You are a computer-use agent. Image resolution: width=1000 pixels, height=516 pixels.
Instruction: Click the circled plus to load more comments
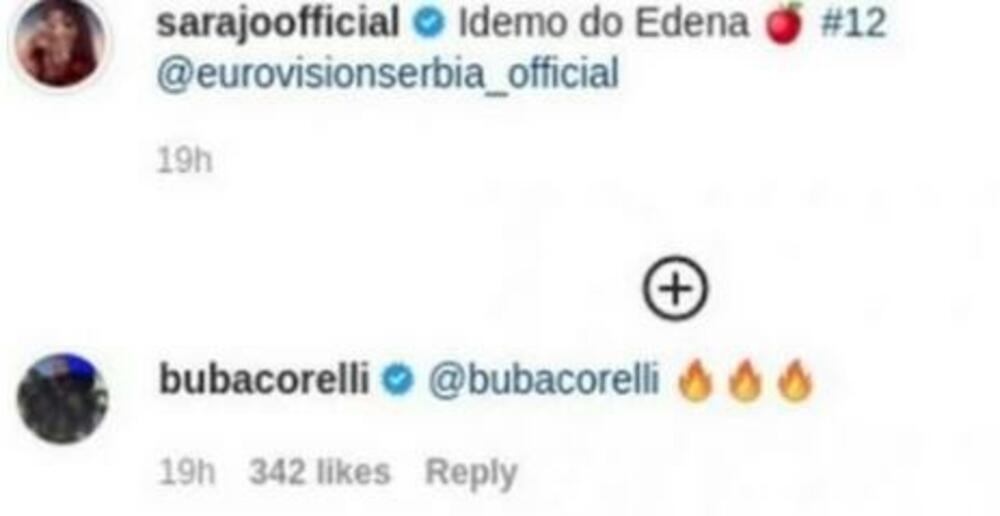pyautogui.click(x=675, y=288)
